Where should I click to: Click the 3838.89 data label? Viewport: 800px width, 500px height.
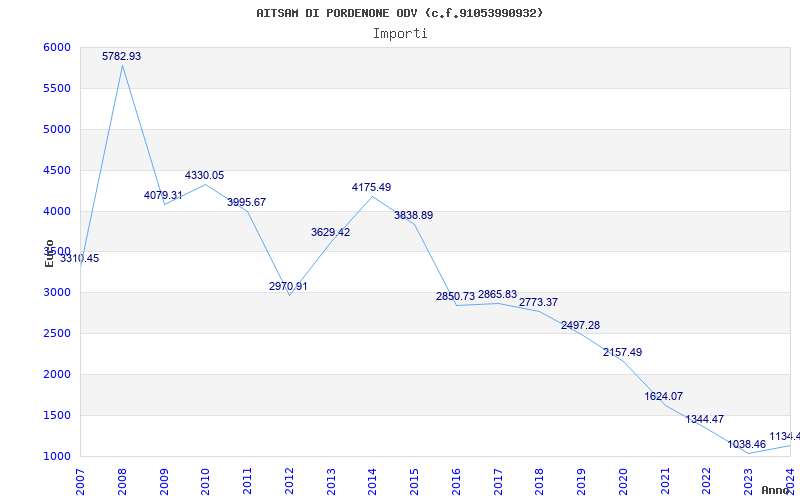(x=413, y=216)
